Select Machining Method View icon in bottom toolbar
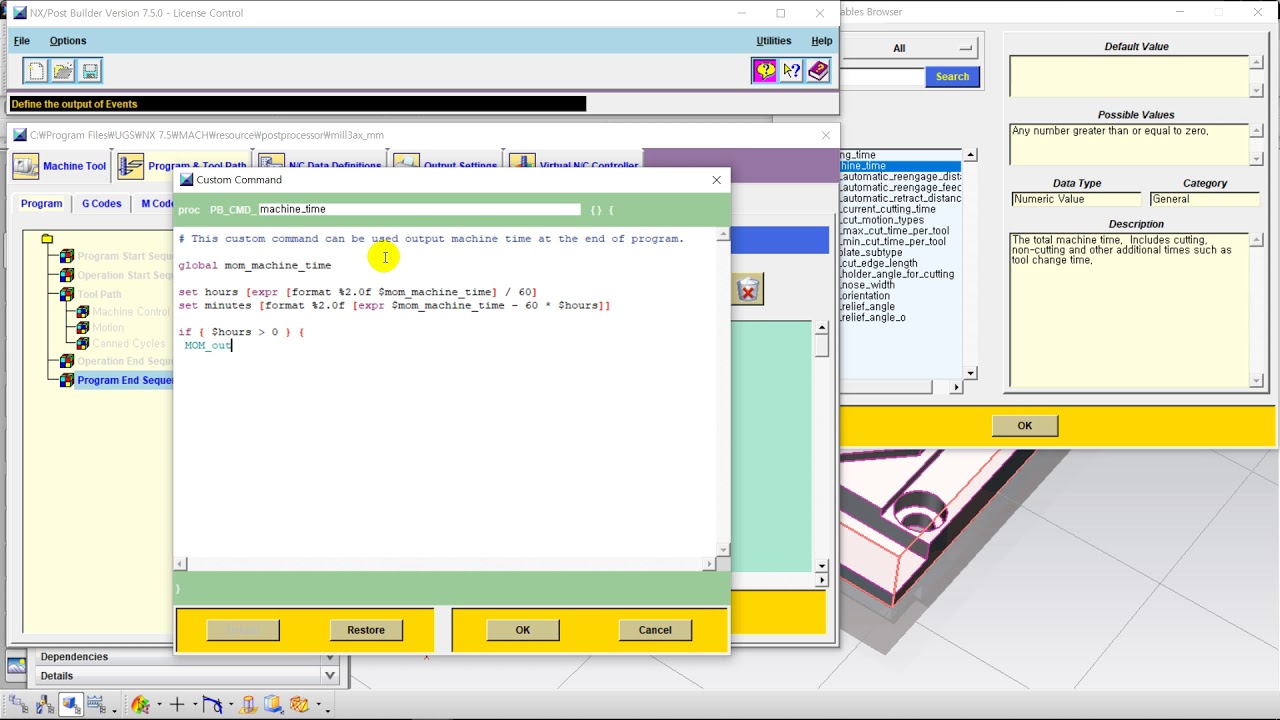This screenshot has width=1280, height=720. pos(97,705)
